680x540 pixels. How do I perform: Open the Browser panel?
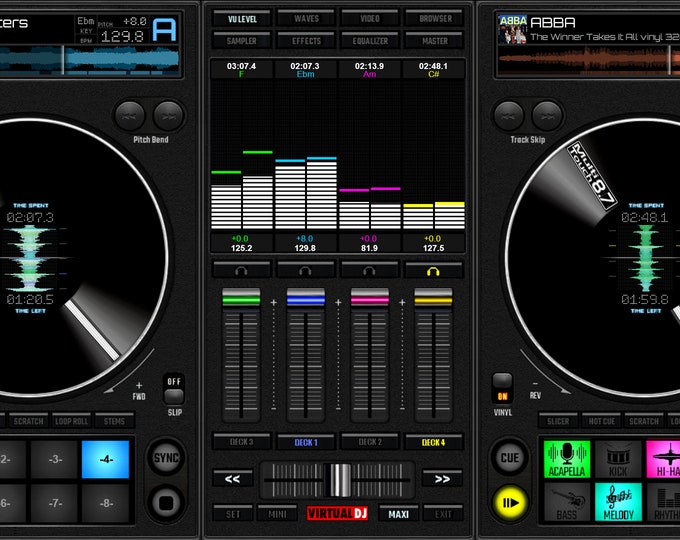click(x=435, y=19)
